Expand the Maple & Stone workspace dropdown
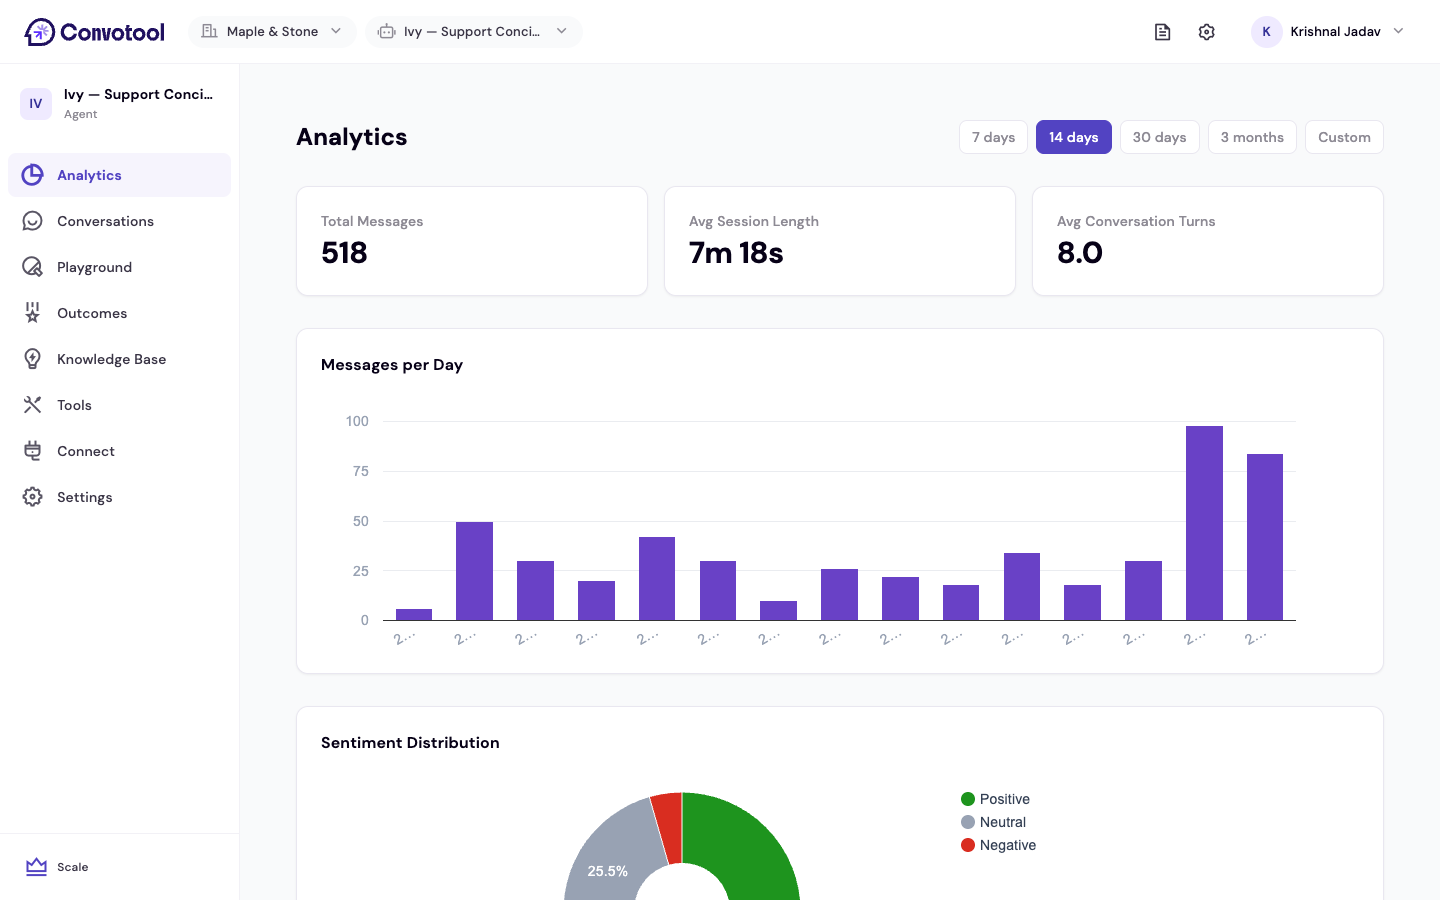Screen dimensions: 1440x900 pos(272,32)
